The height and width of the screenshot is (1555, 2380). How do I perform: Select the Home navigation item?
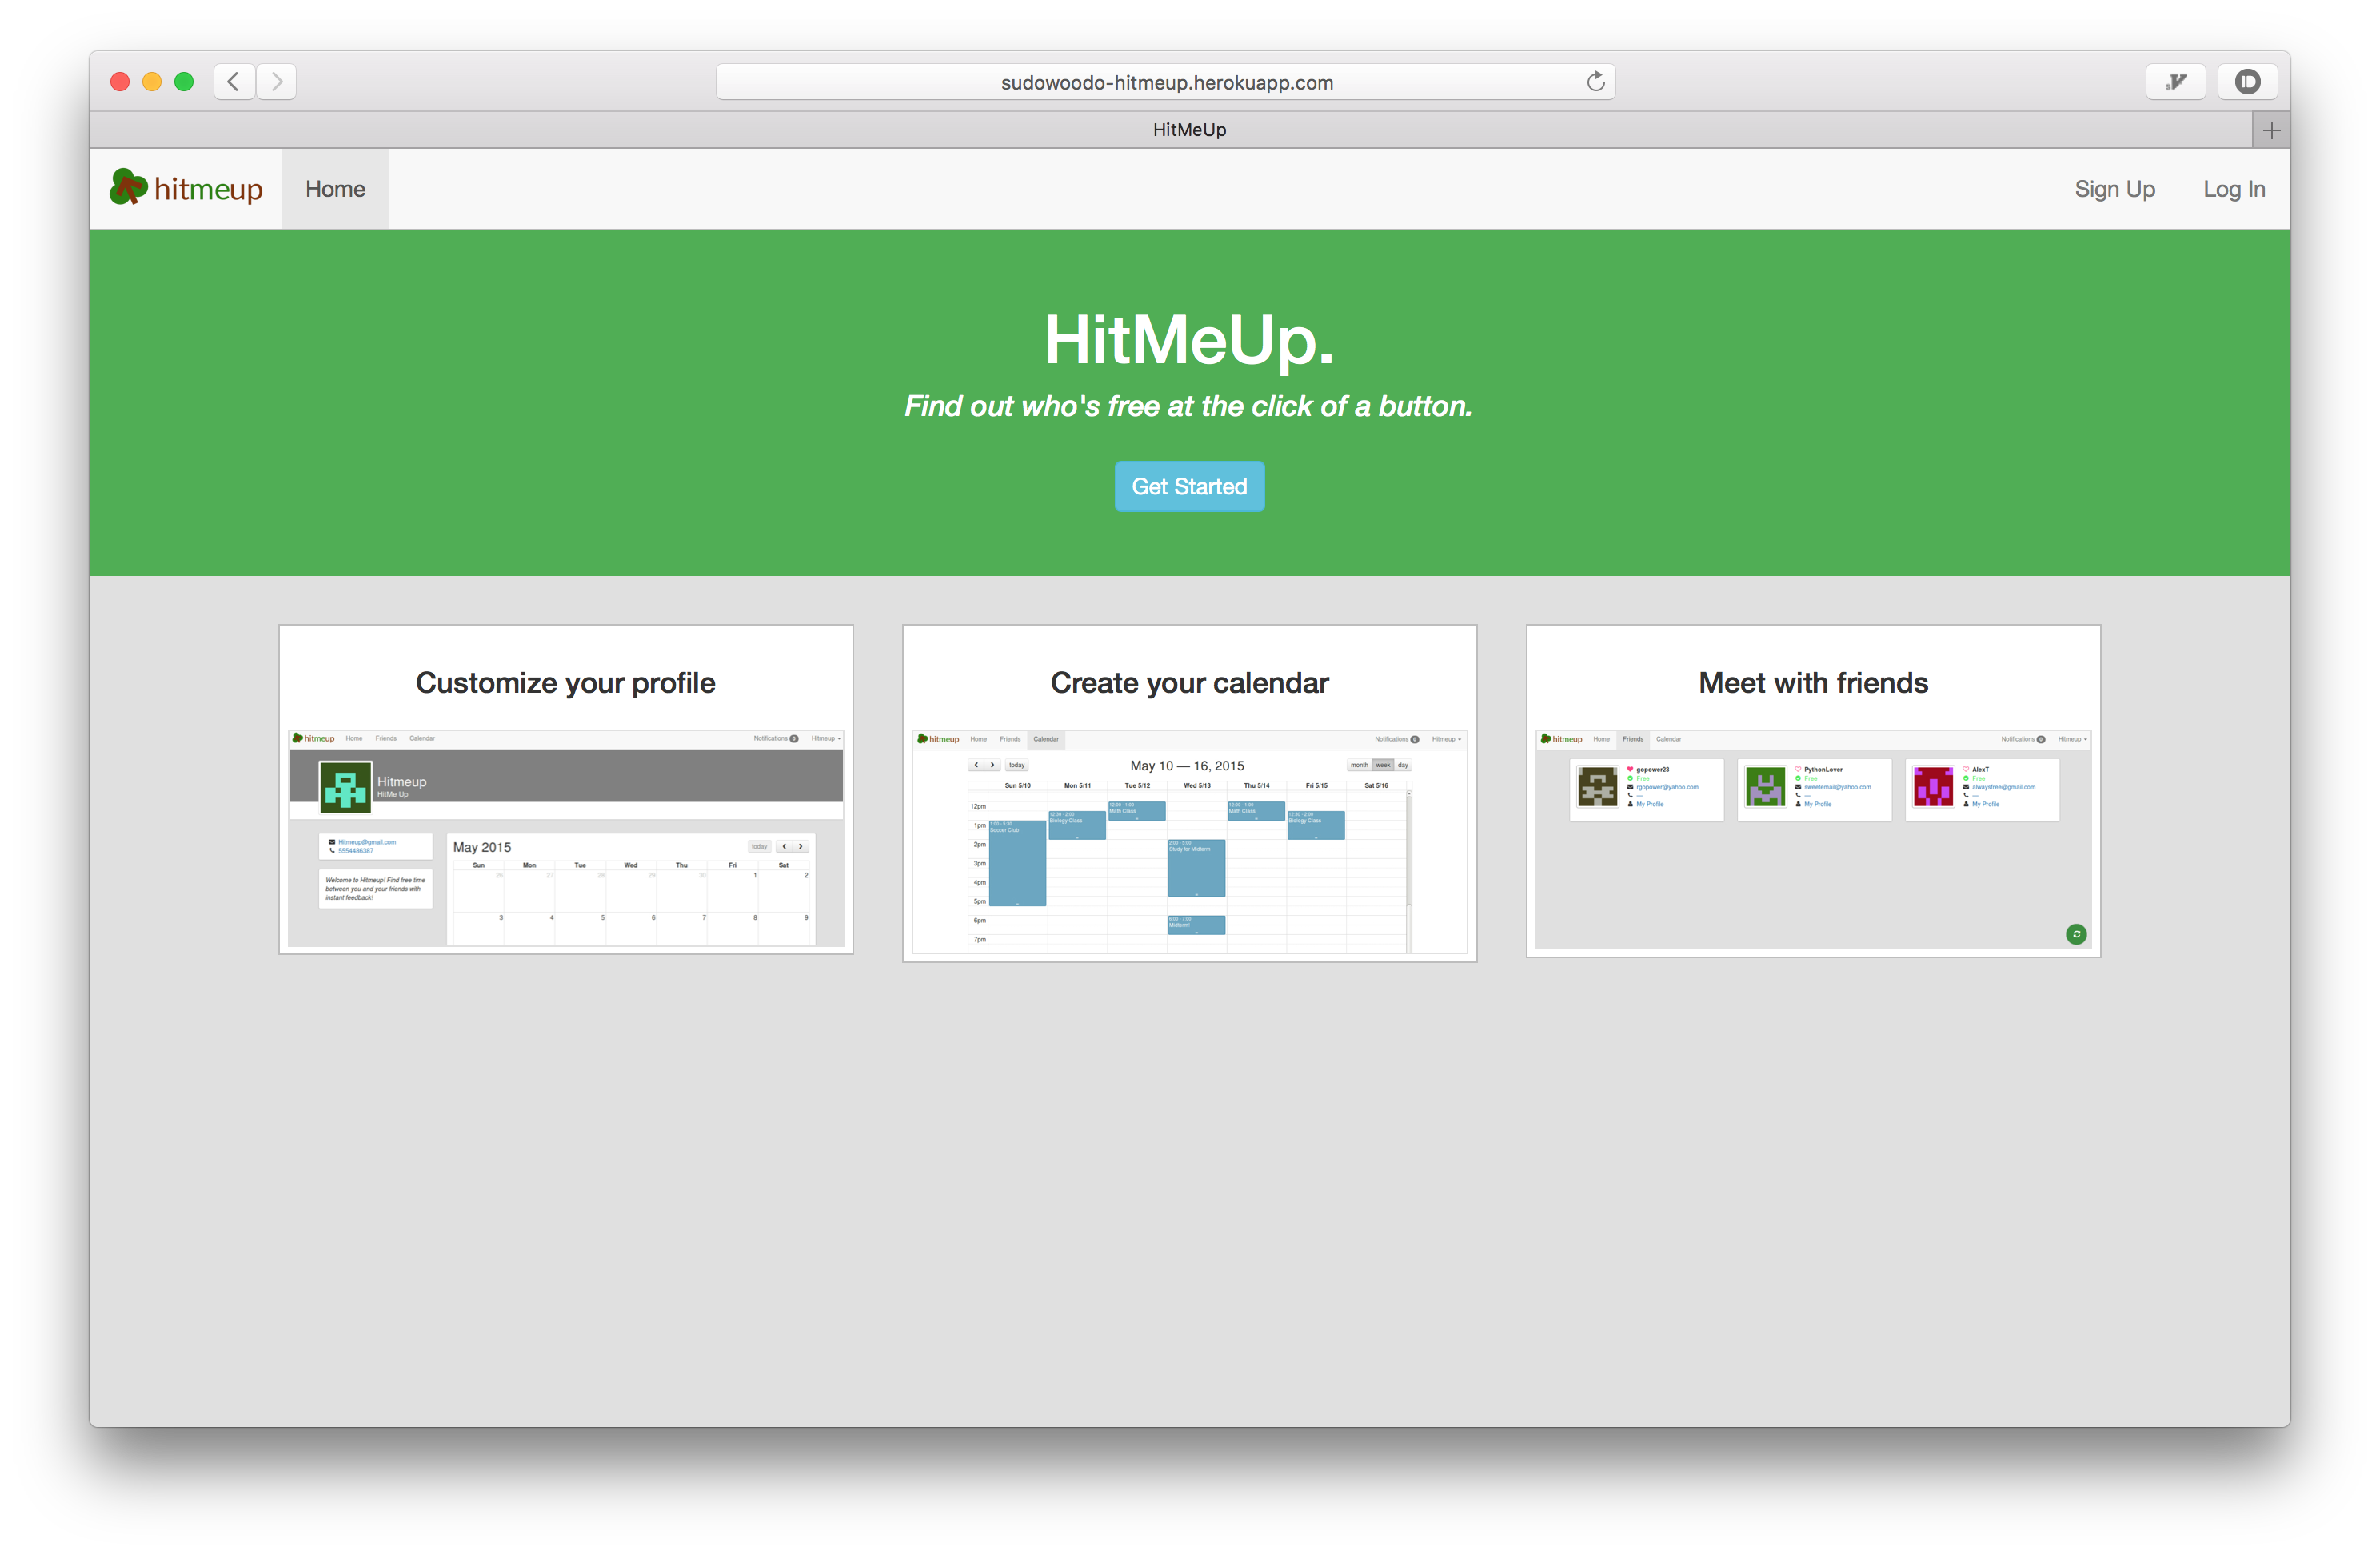335,189
